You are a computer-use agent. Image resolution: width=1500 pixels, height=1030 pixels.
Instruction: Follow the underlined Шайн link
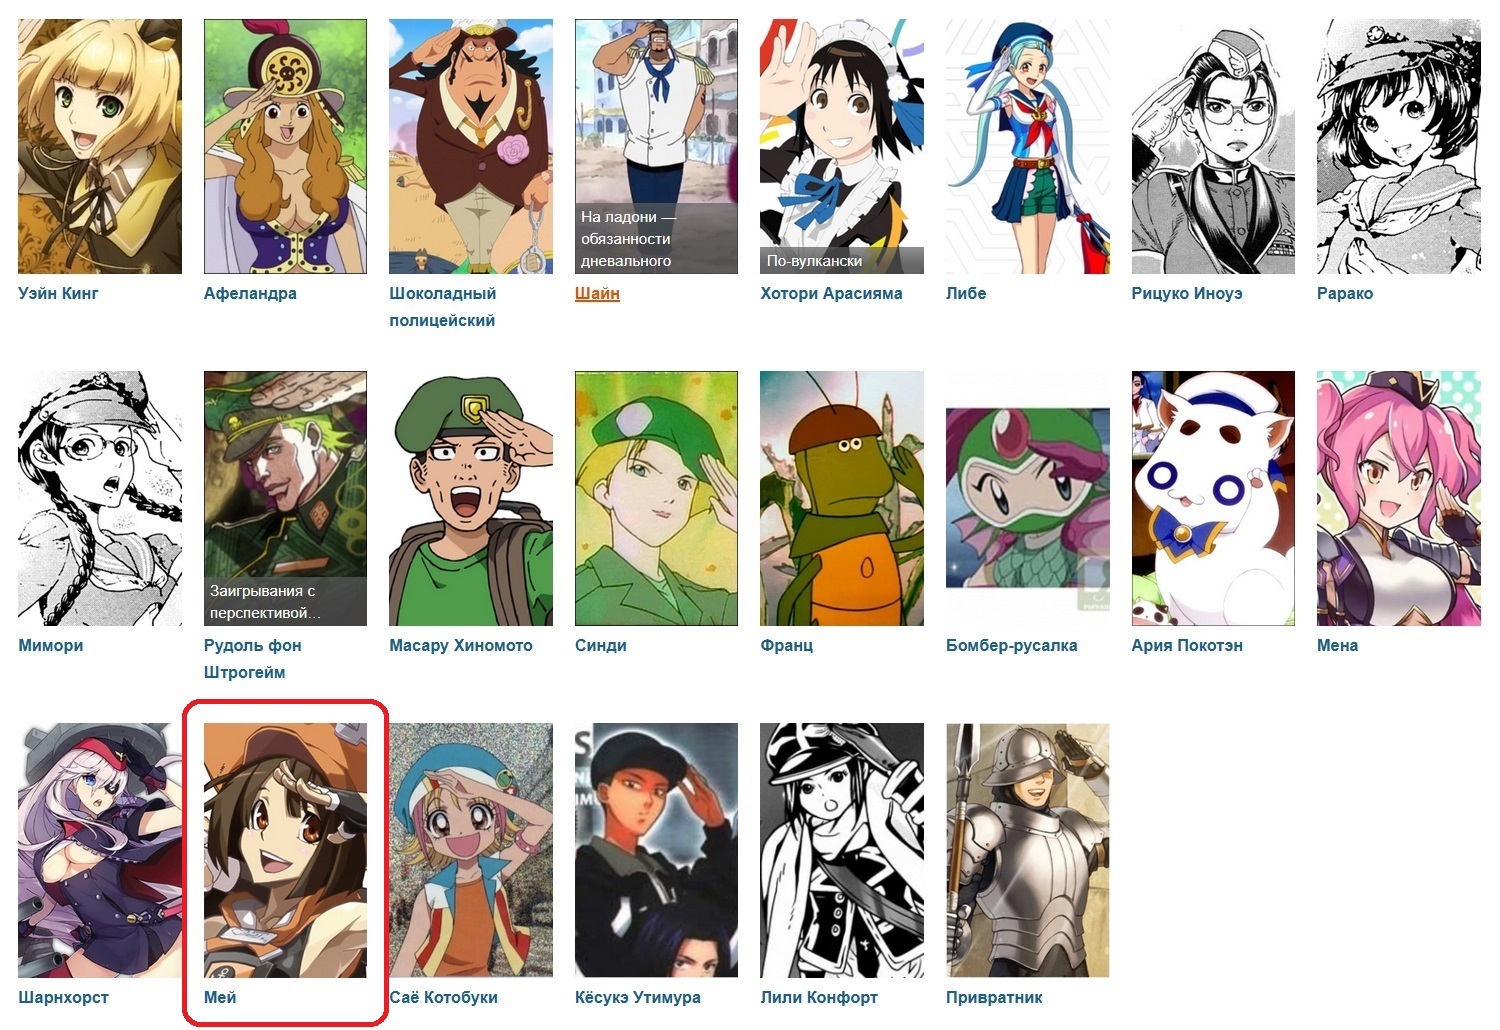point(597,293)
